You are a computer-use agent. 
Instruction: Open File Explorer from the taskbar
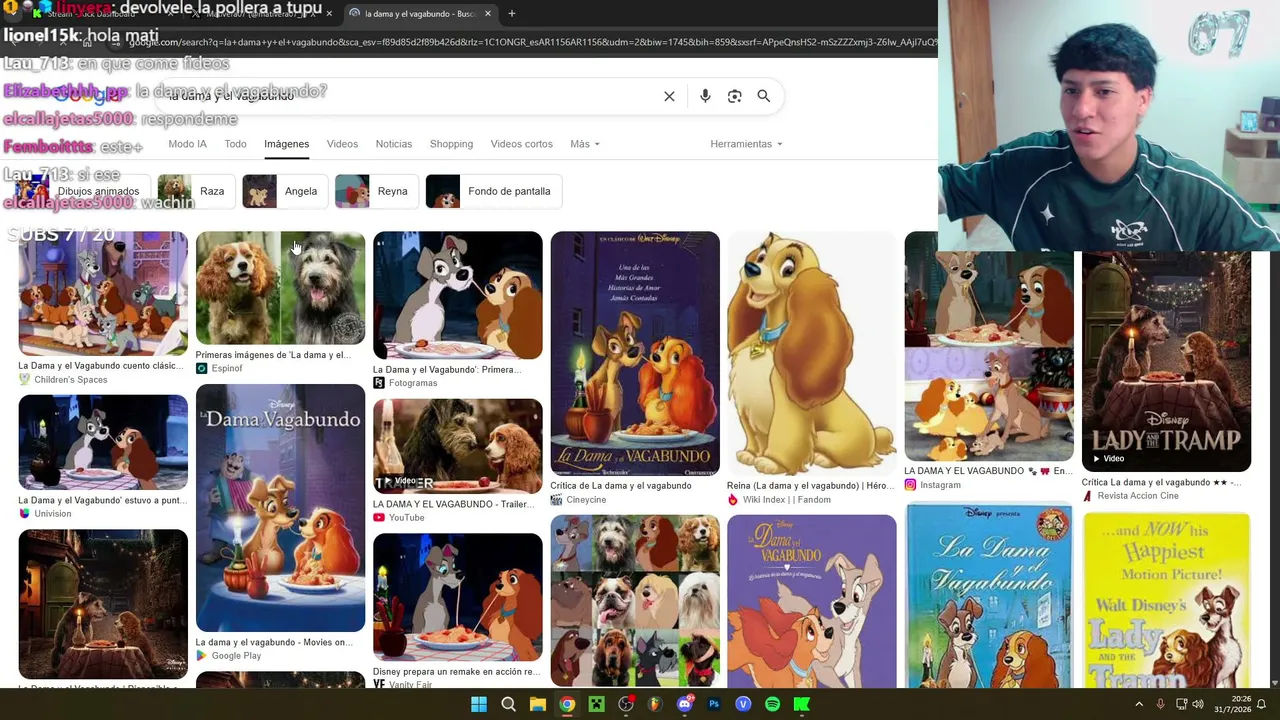click(538, 704)
